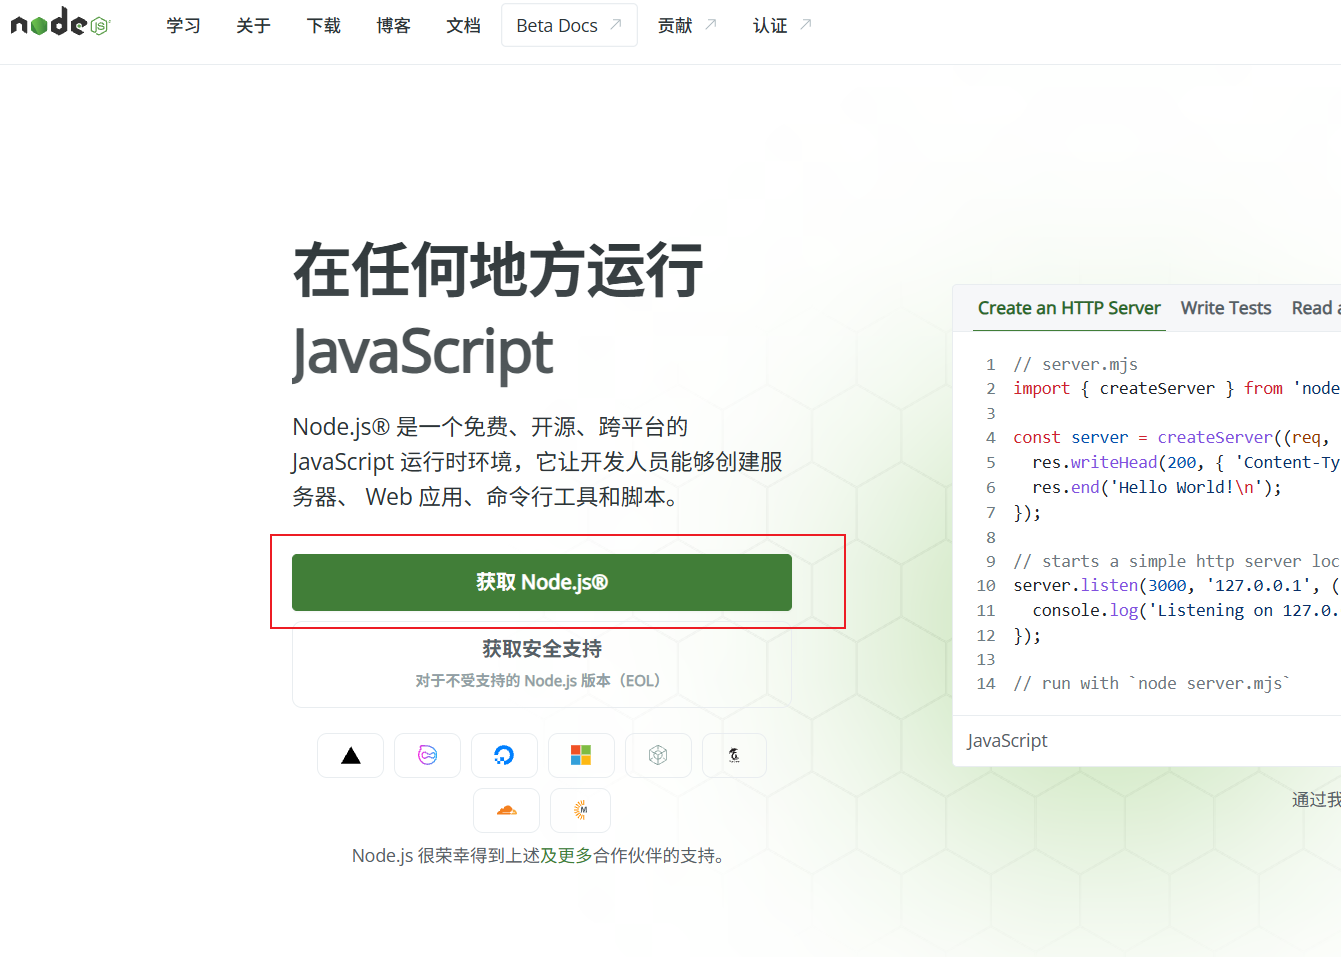
Task: Click the green 获取 Node.js® button
Action: [542, 582]
